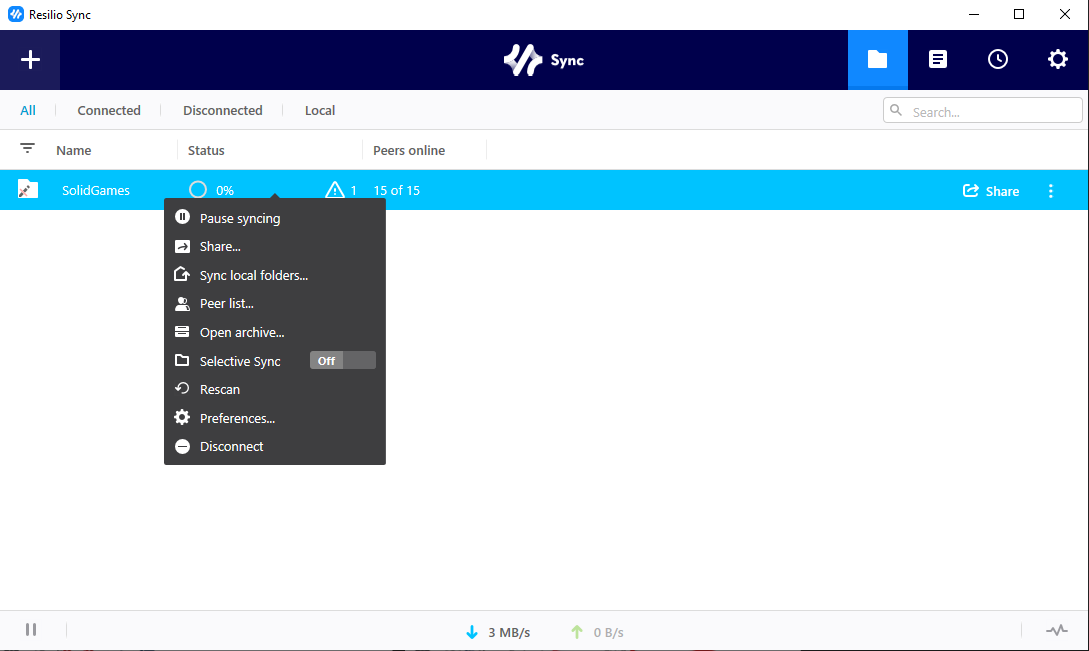Click the Share button on SolidGames row
The height and width of the screenshot is (651, 1089).
(991, 191)
